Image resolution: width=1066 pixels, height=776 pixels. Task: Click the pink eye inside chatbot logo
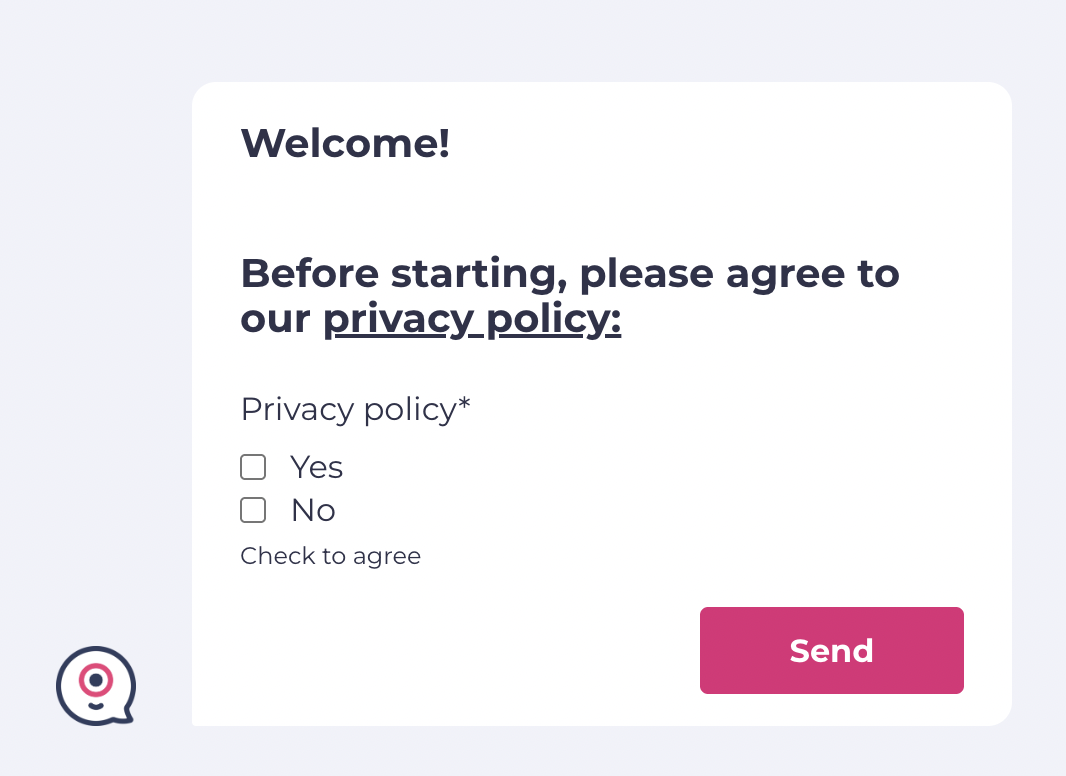96,680
